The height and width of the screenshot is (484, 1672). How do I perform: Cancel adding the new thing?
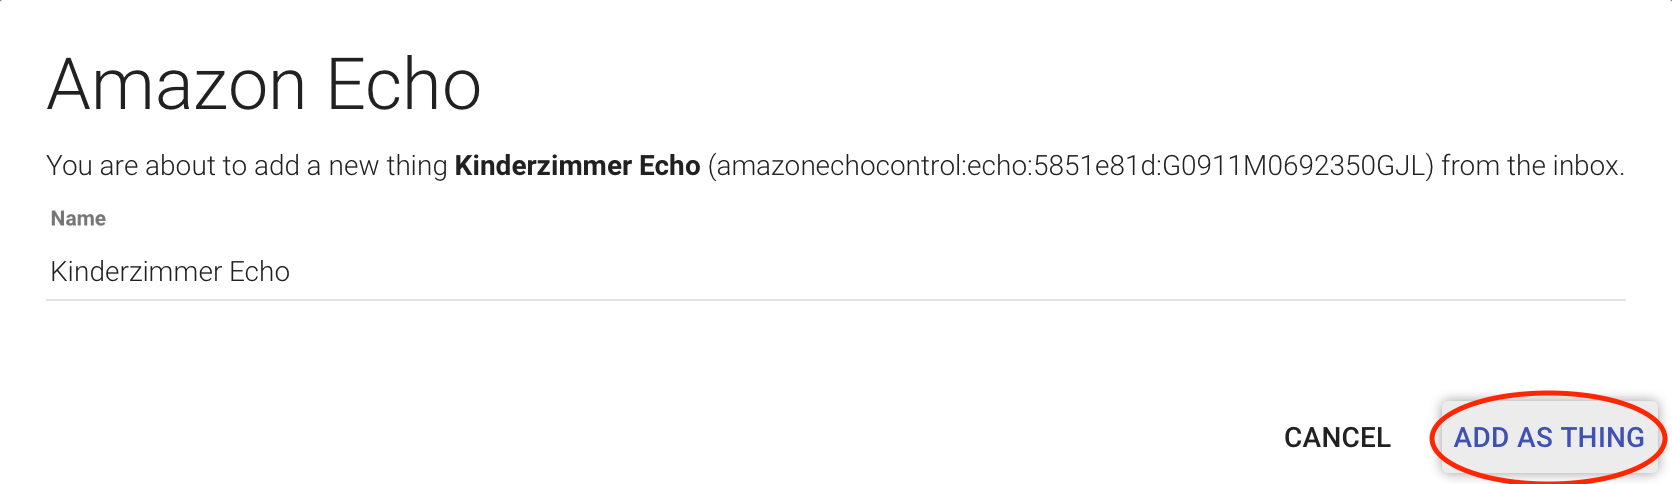click(x=1337, y=438)
